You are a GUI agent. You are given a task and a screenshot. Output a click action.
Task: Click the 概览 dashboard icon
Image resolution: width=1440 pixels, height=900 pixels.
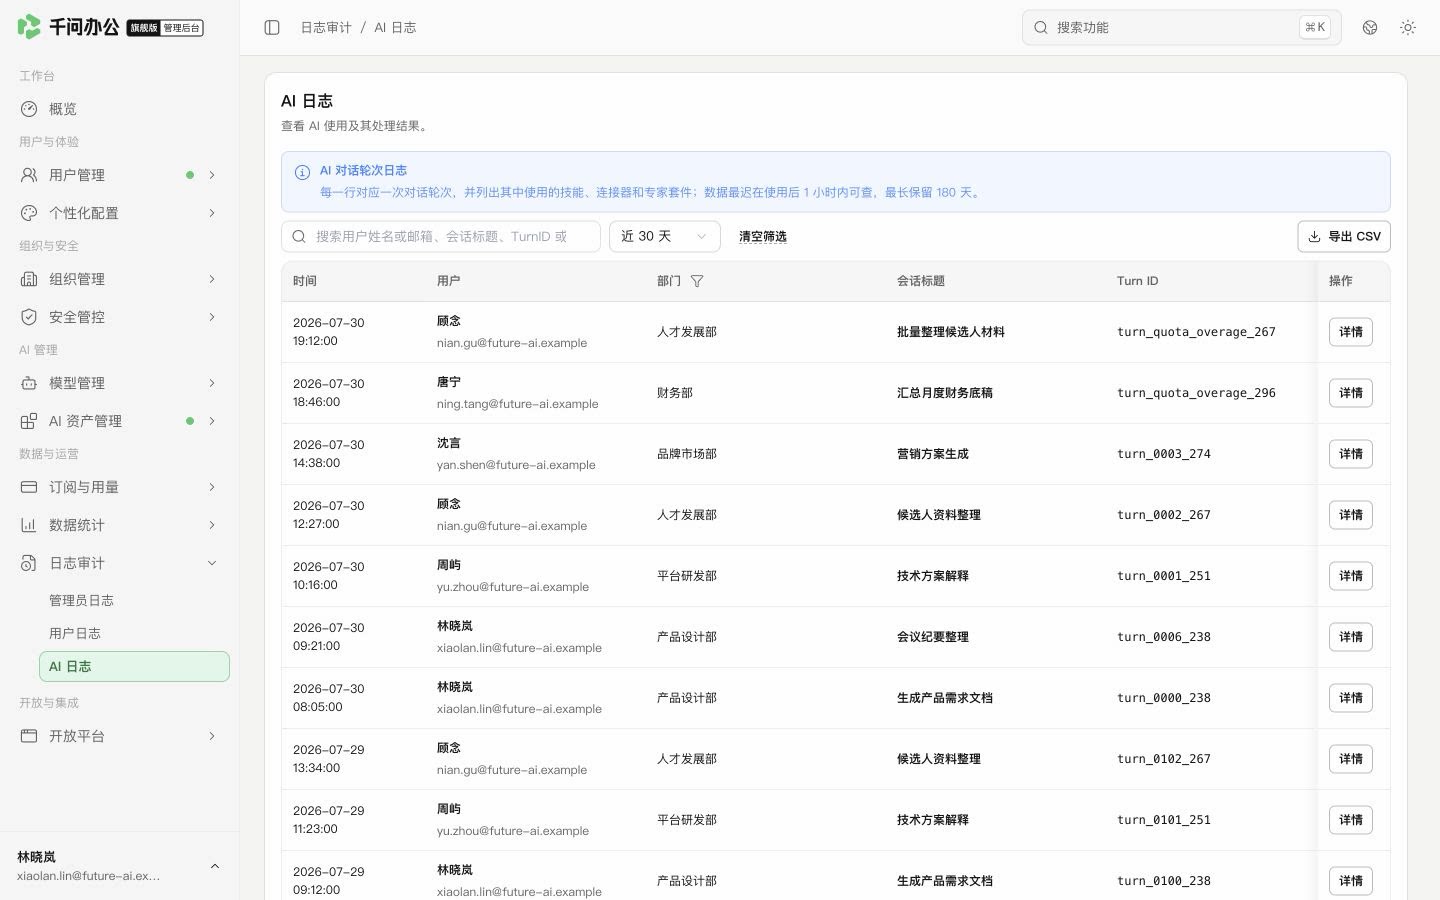(29, 109)
